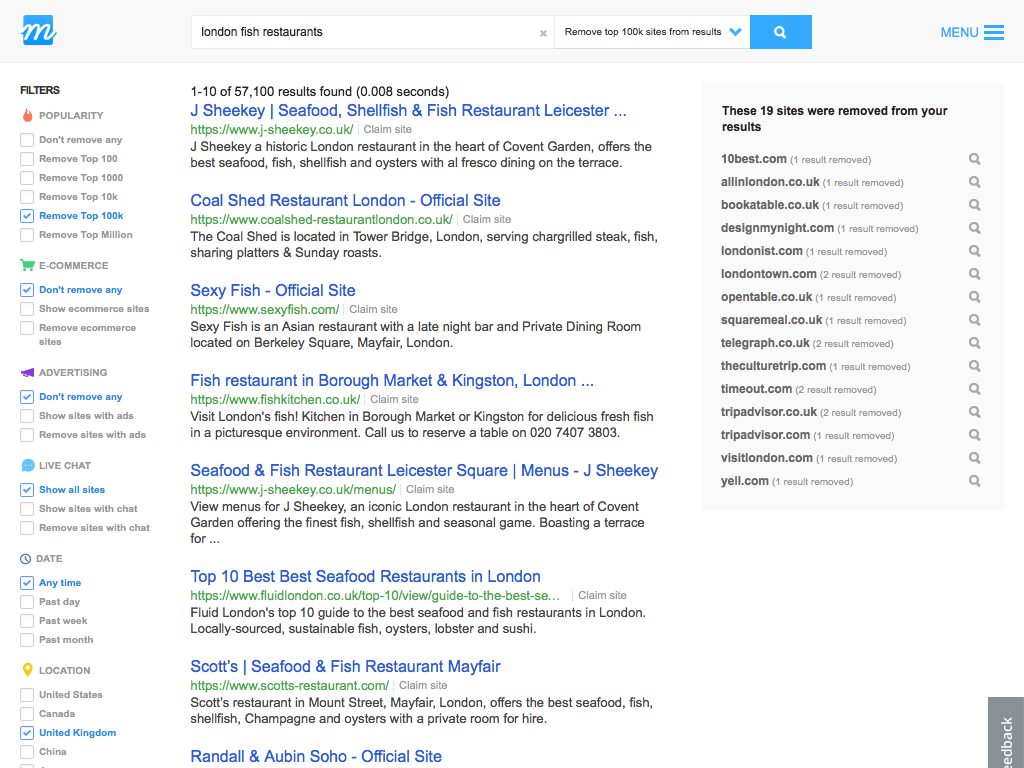Check Remove sites with ads

point(27,435)
